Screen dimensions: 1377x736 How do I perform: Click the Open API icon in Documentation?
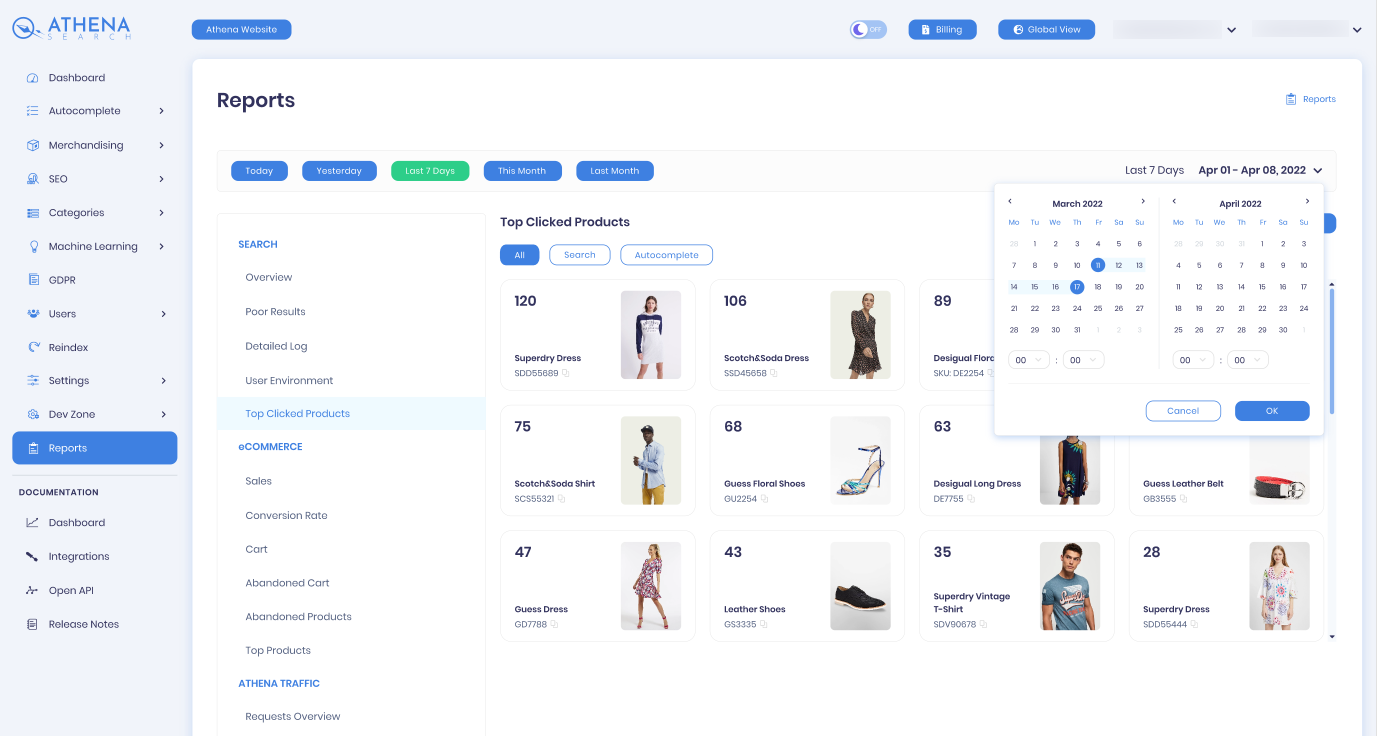[x=32, y=590]
